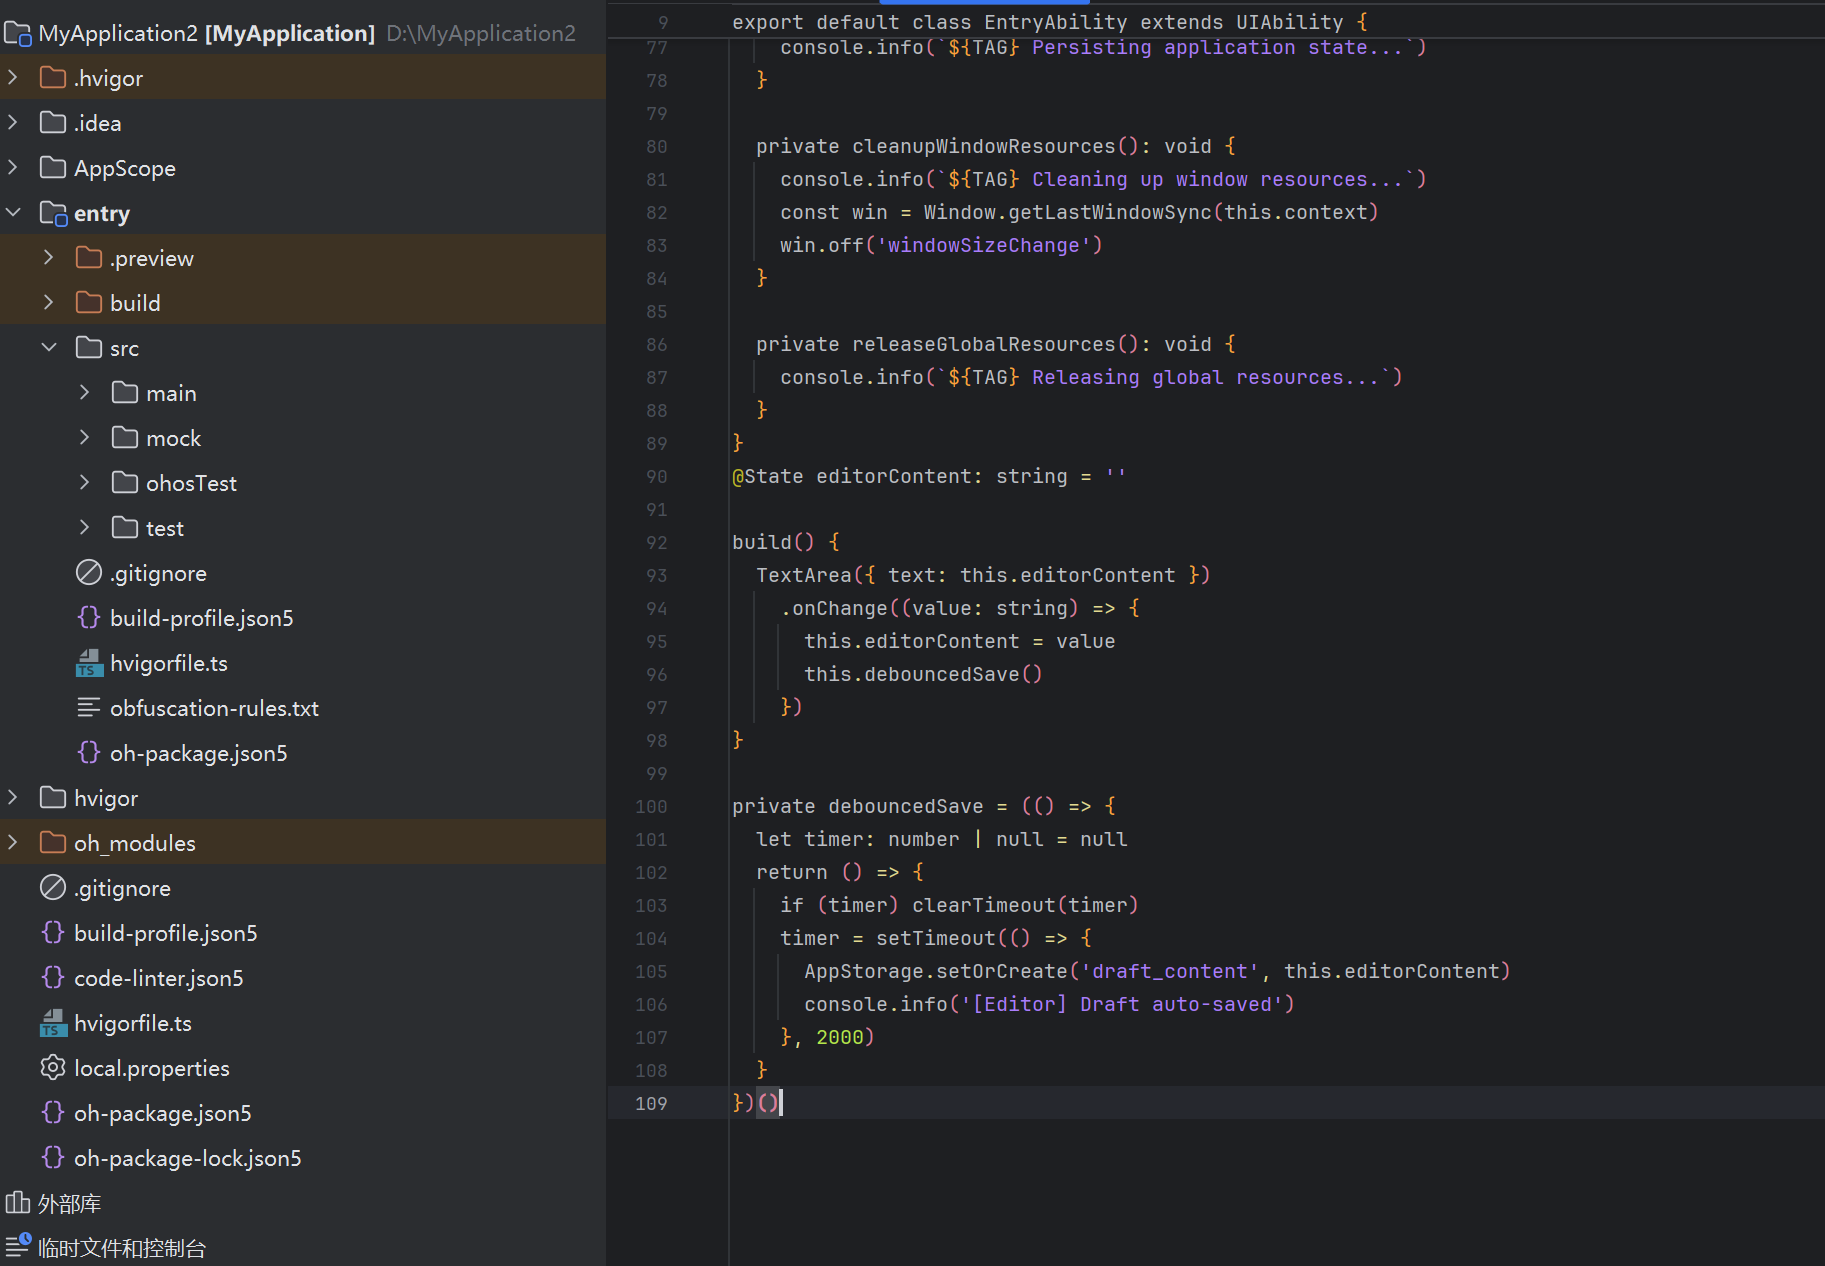Image resolution: width=1825 pixels, height=1266 pixels.
Task: Select root build-profile.json5 file
Action: (166, 933)
